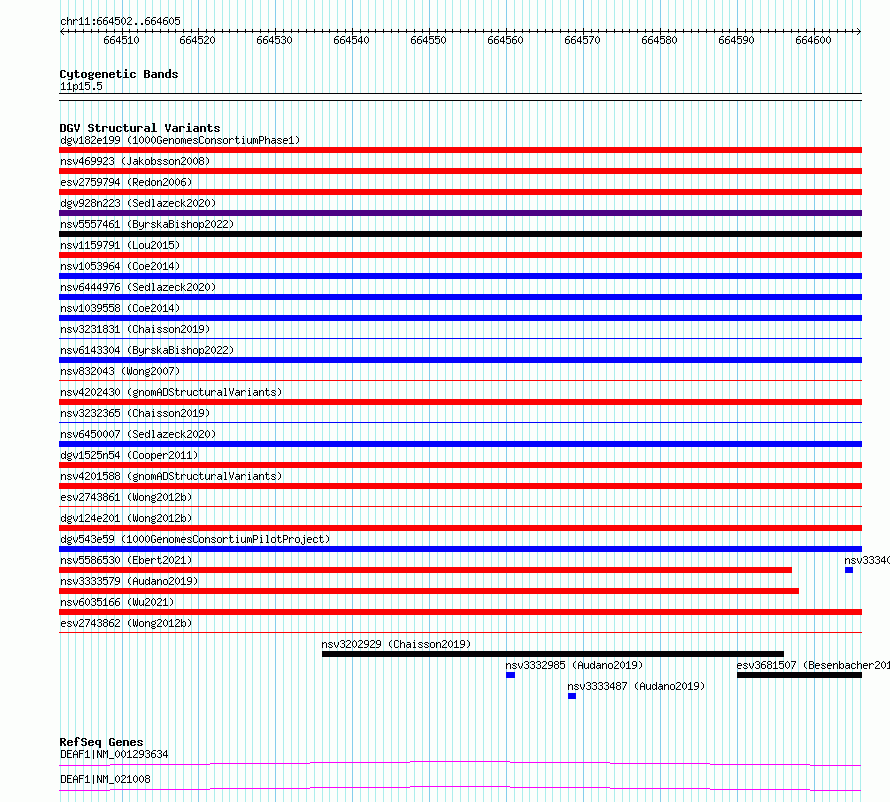The width and height of the screenshot is (890, 802).
Task: Open variant nsv832043 (Wong2007)
Action: pos(120,371)
